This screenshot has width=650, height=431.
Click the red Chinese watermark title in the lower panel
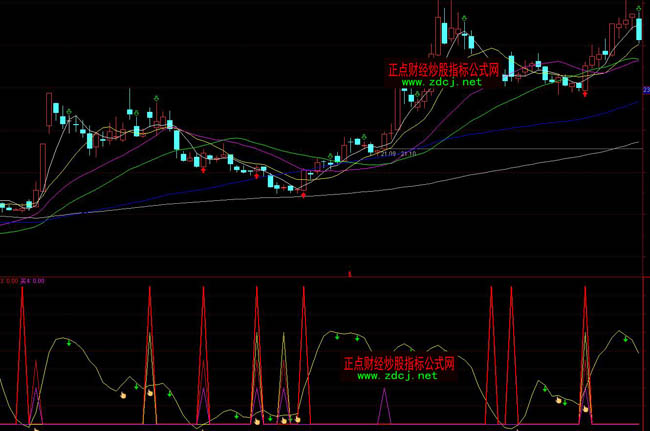[x=398, y=363]
